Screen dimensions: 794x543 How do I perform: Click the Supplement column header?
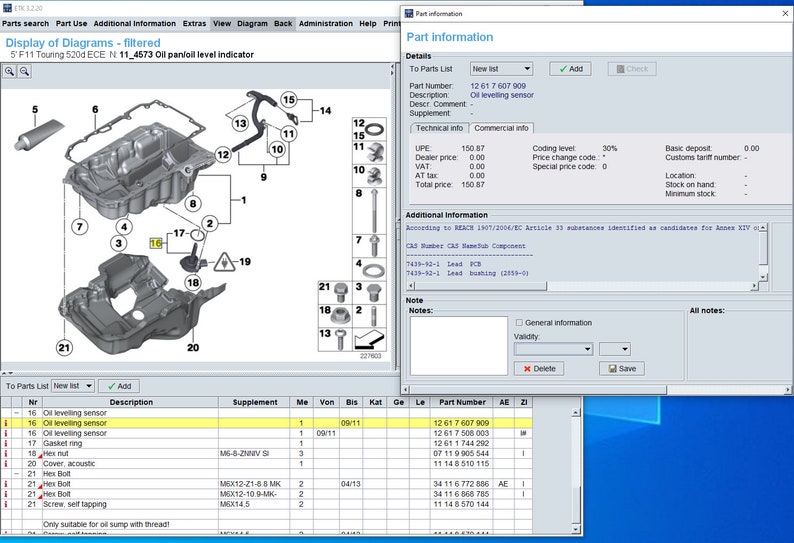pos(255,402)
